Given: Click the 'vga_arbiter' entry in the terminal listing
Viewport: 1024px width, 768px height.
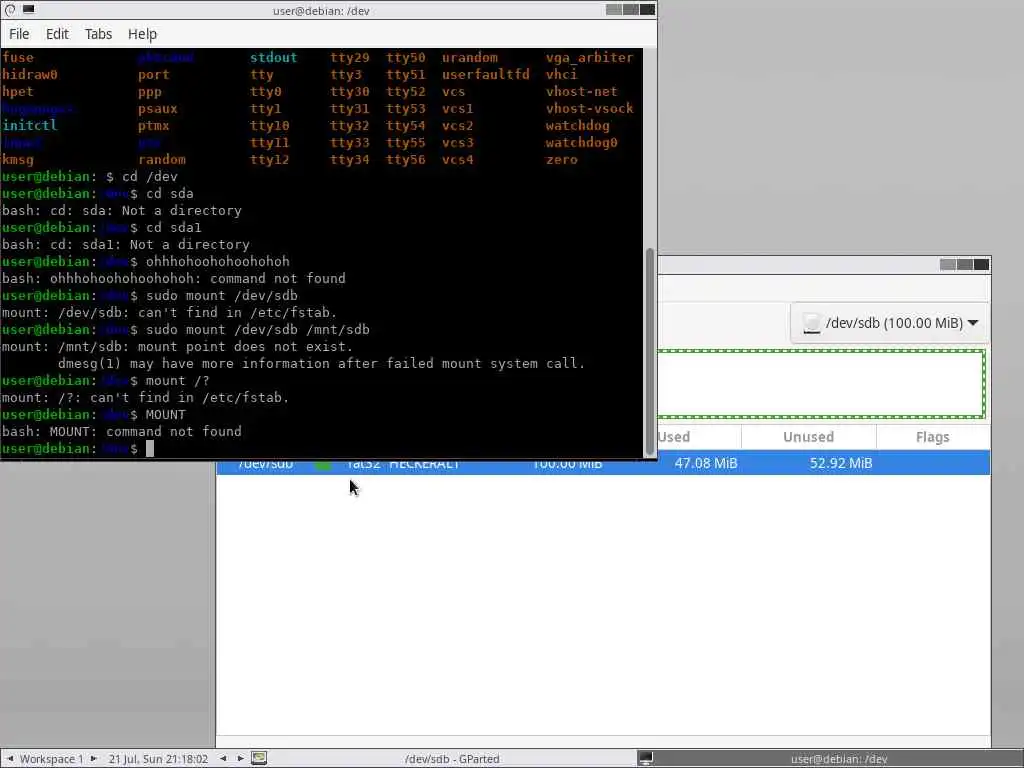Looking at the screenshot, I should tap(589, 57).
